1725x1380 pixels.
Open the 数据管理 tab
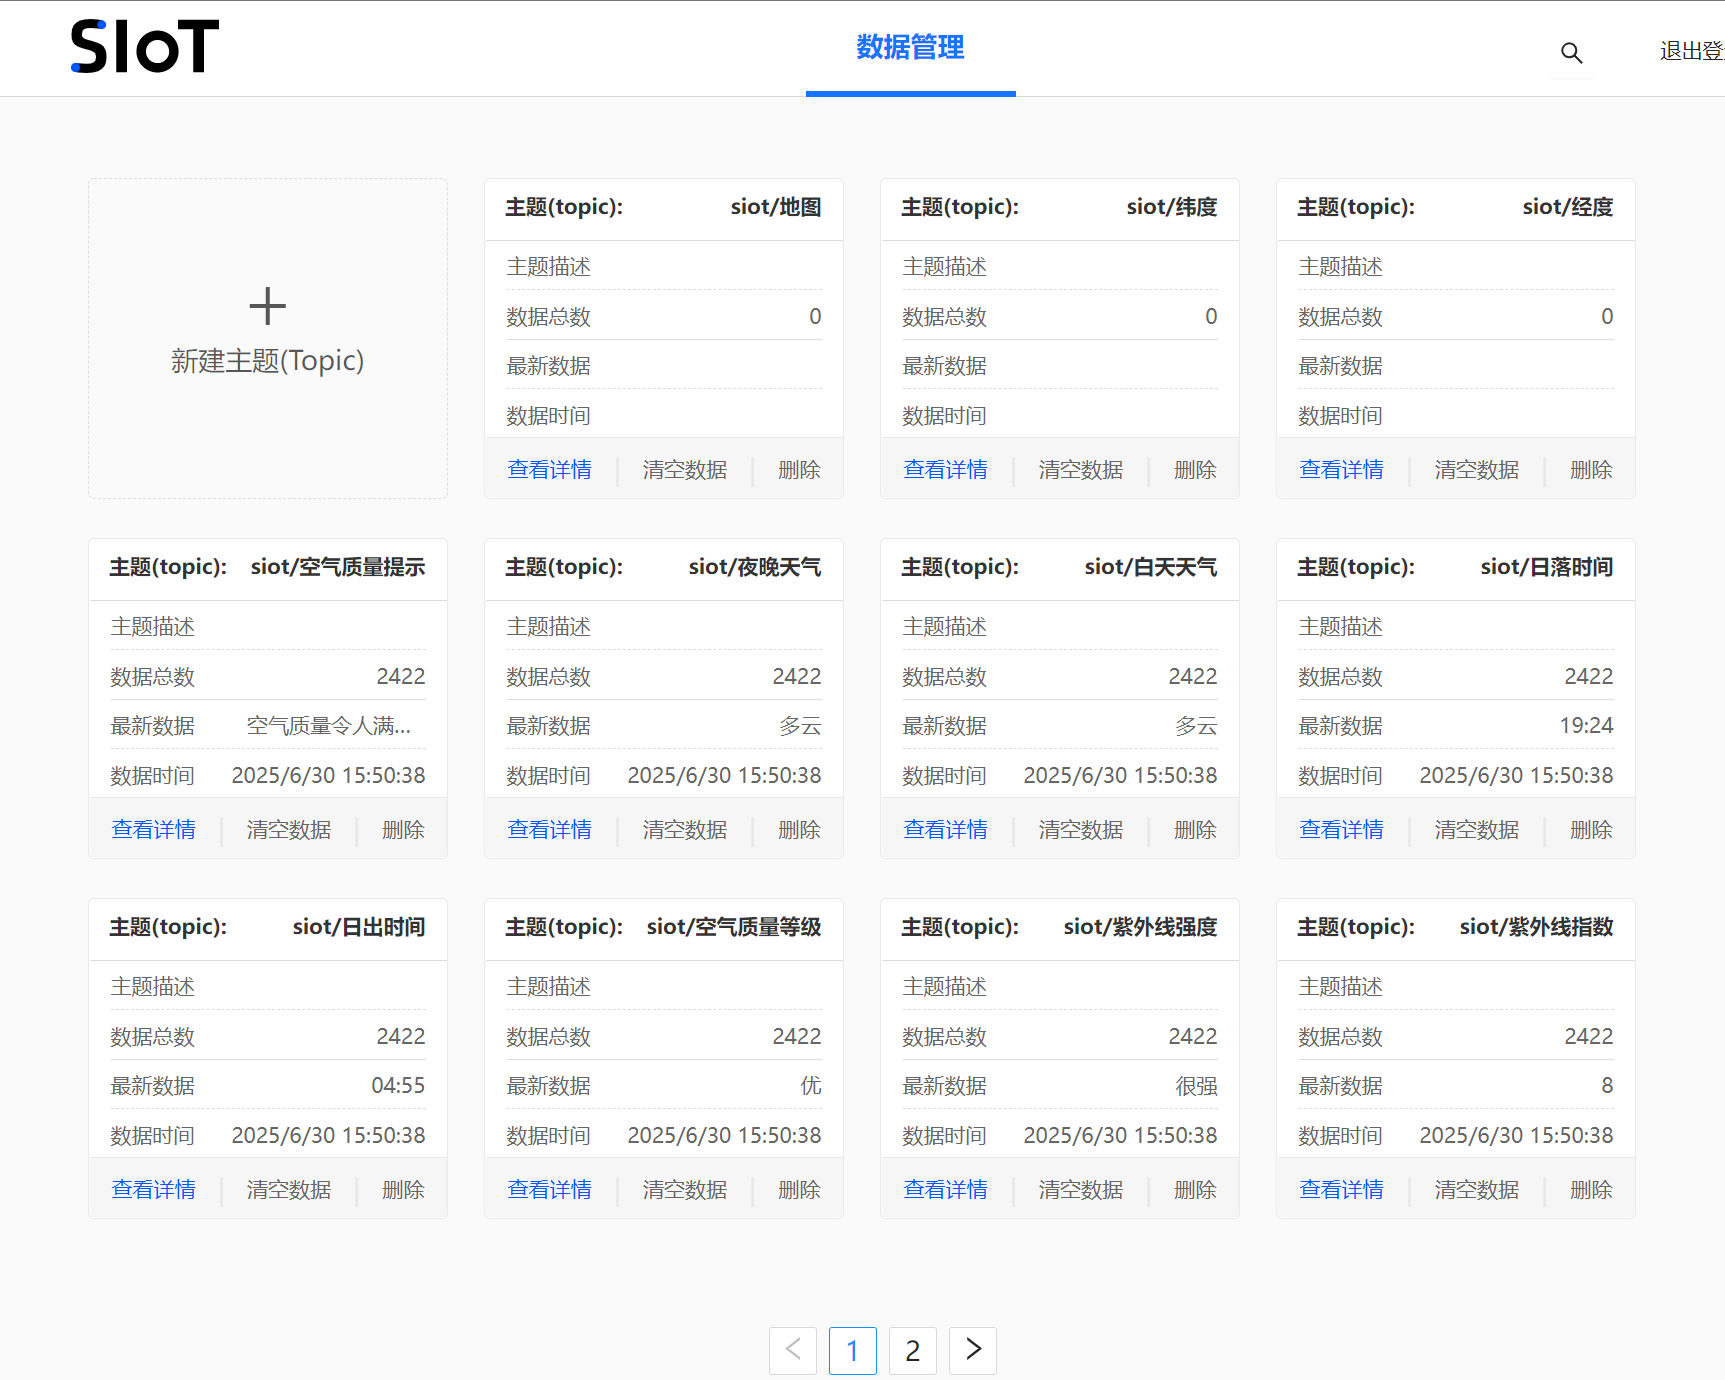click(x=910, y=47)
